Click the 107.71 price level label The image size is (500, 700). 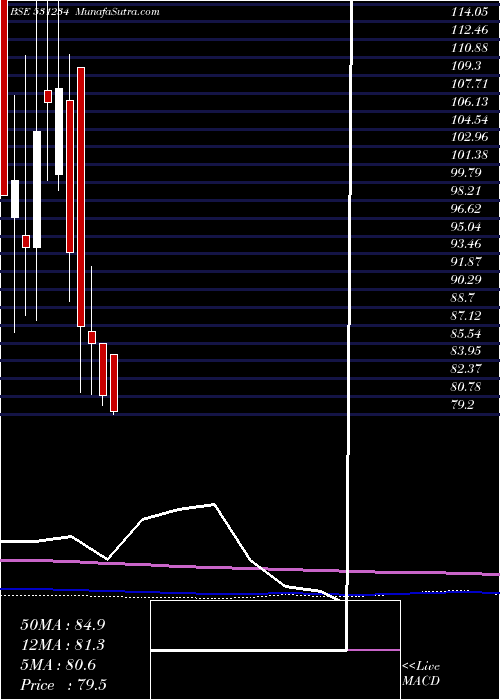point(470,84)
